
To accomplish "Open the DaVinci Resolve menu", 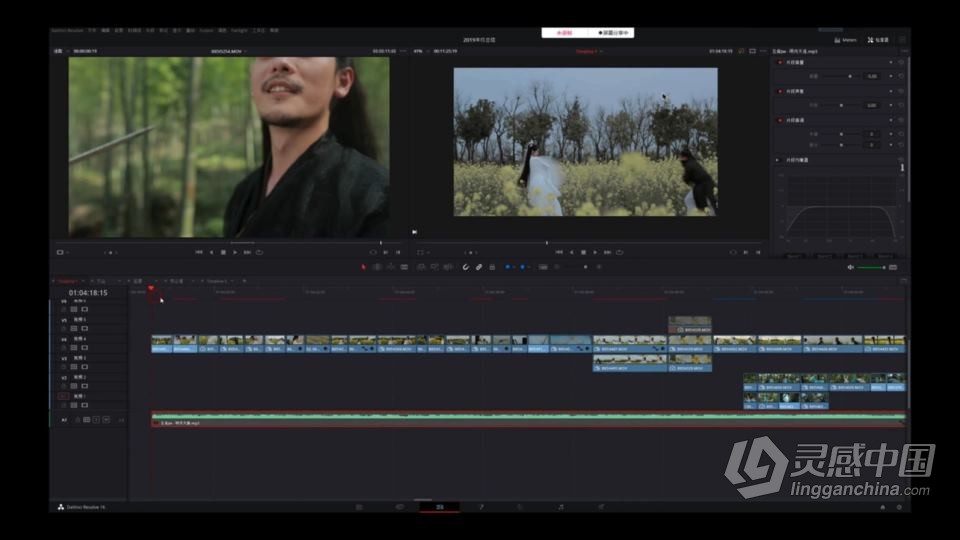I will tap(67, 31).
